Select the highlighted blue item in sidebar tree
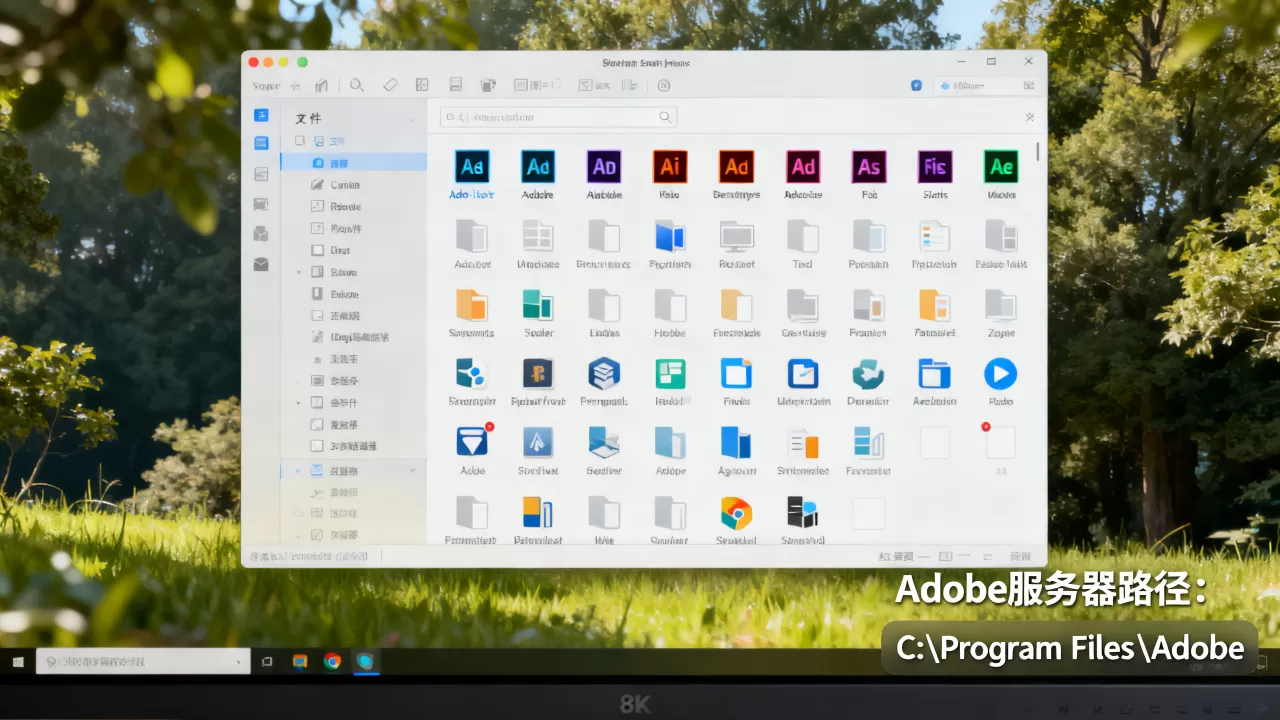The image size is (1280, 720). [353, 162]
